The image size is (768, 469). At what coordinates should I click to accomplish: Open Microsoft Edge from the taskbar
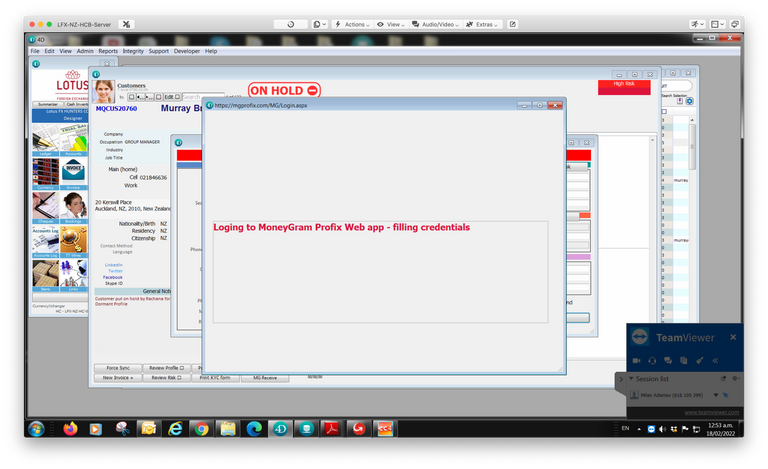[x=254, y=429]
